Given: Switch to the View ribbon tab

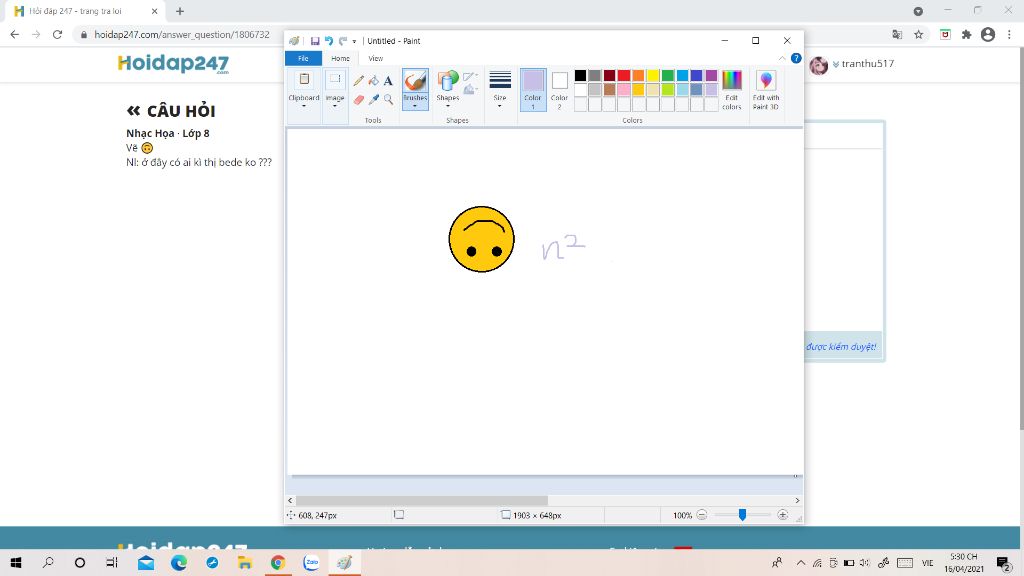Looking at the screenshot, I should [376, 58].
